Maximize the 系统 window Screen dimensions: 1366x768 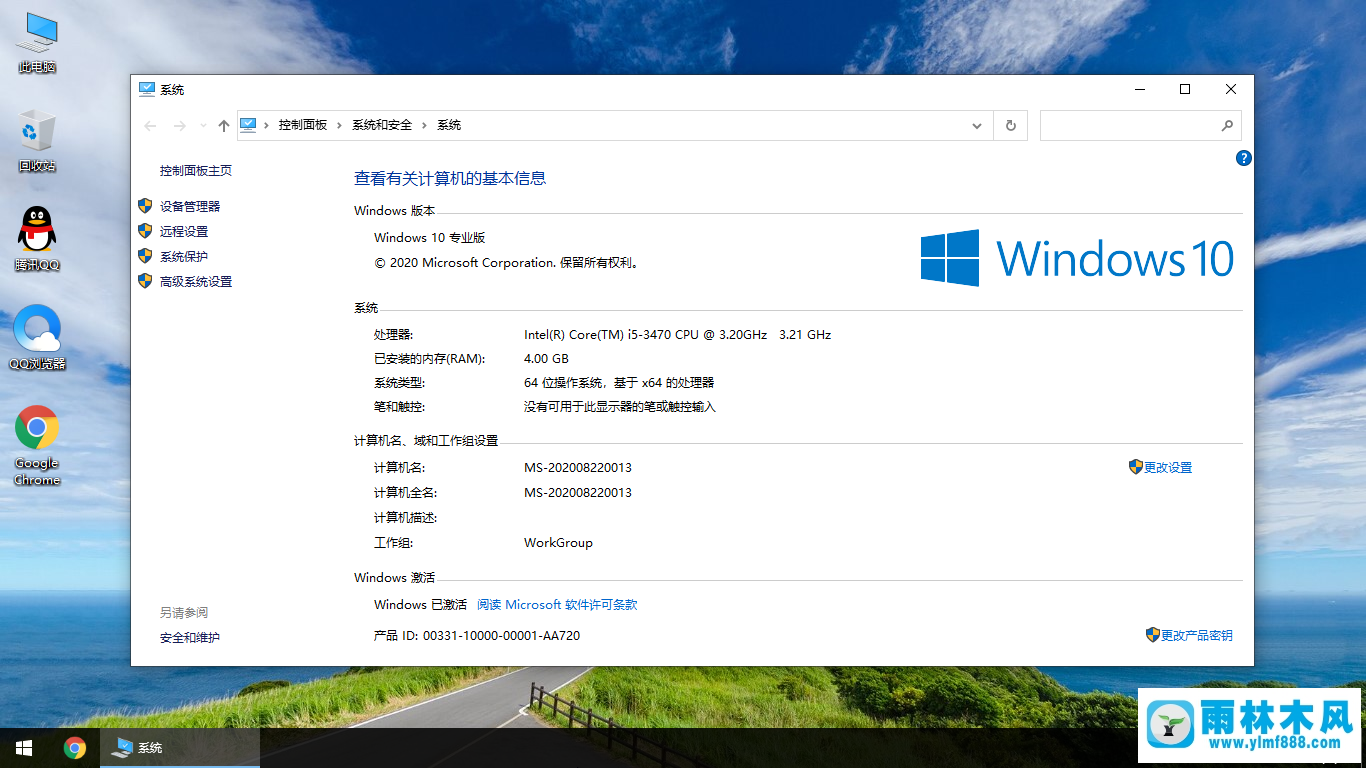pyautogui.click(x=1185, y=89)
